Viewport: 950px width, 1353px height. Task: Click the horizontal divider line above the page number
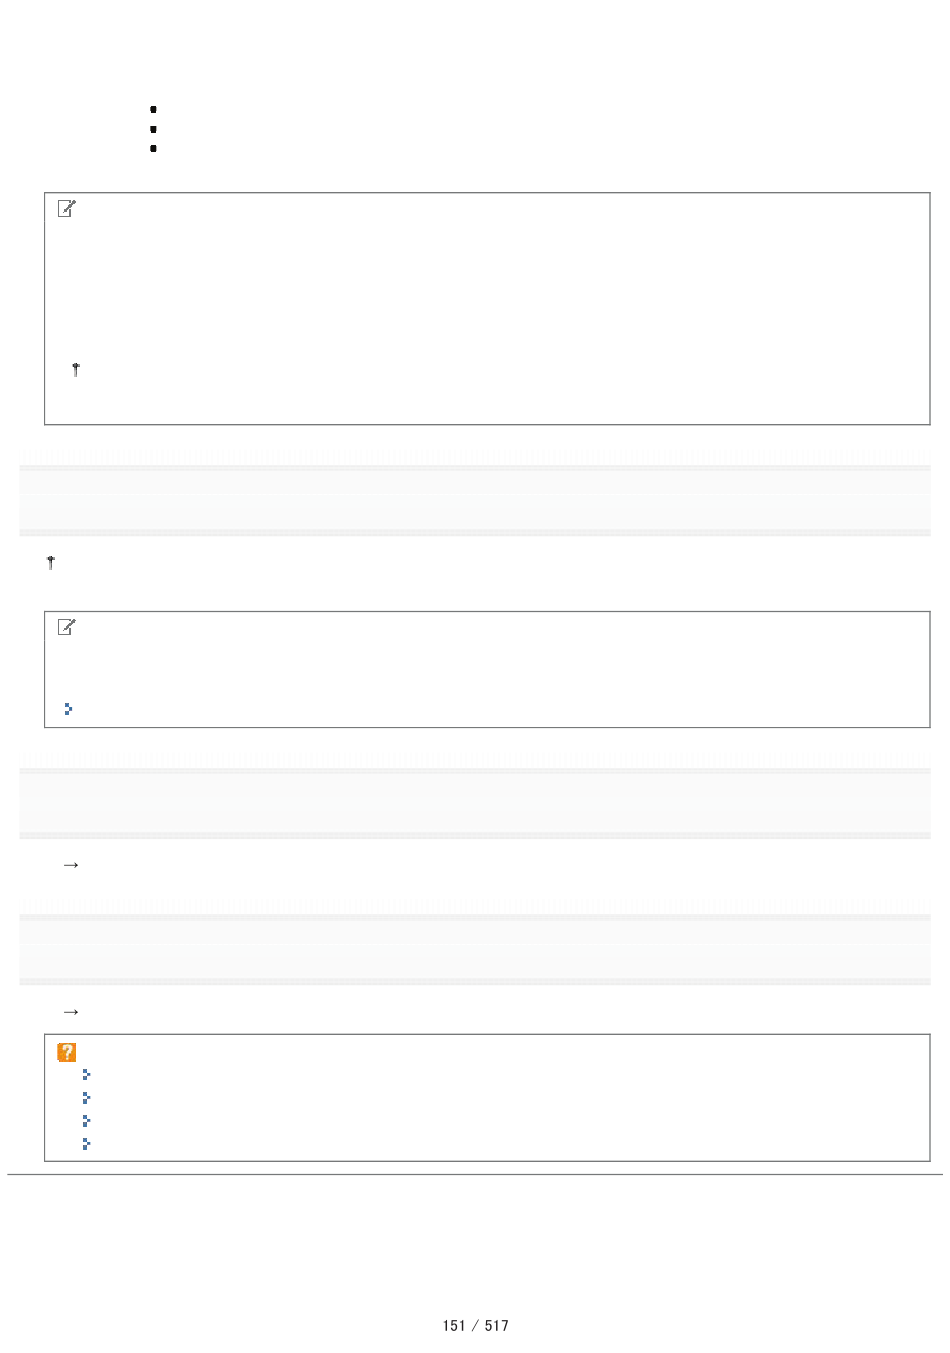tap(475, 1174)
